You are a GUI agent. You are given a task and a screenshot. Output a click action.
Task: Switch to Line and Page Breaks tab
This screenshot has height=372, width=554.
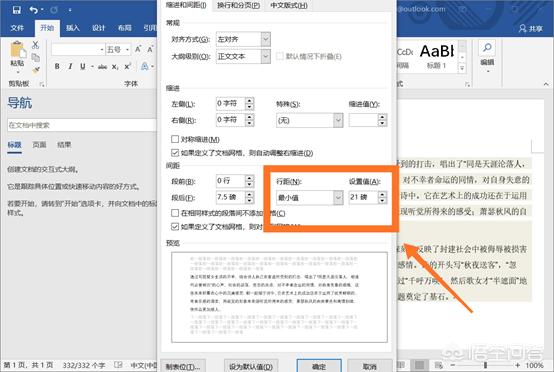click(x=238, y=5)
